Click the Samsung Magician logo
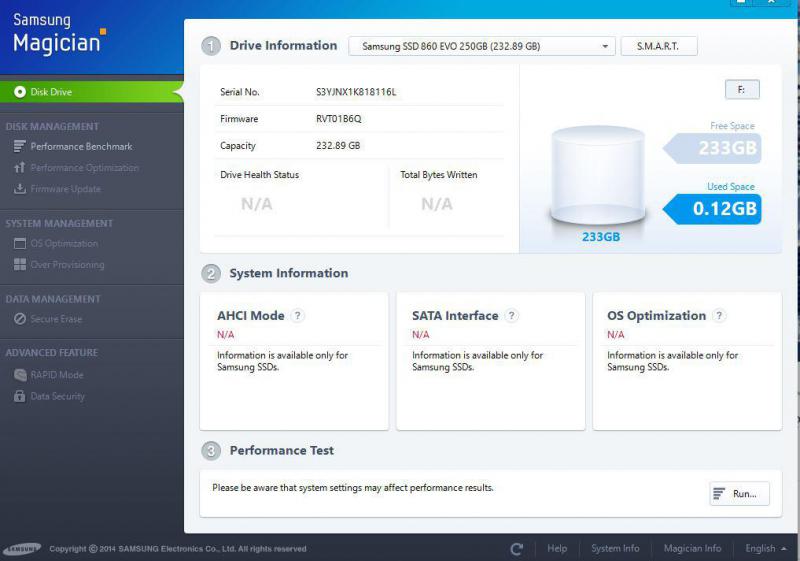This screenshot has width=800, height=561. (58, 34)
